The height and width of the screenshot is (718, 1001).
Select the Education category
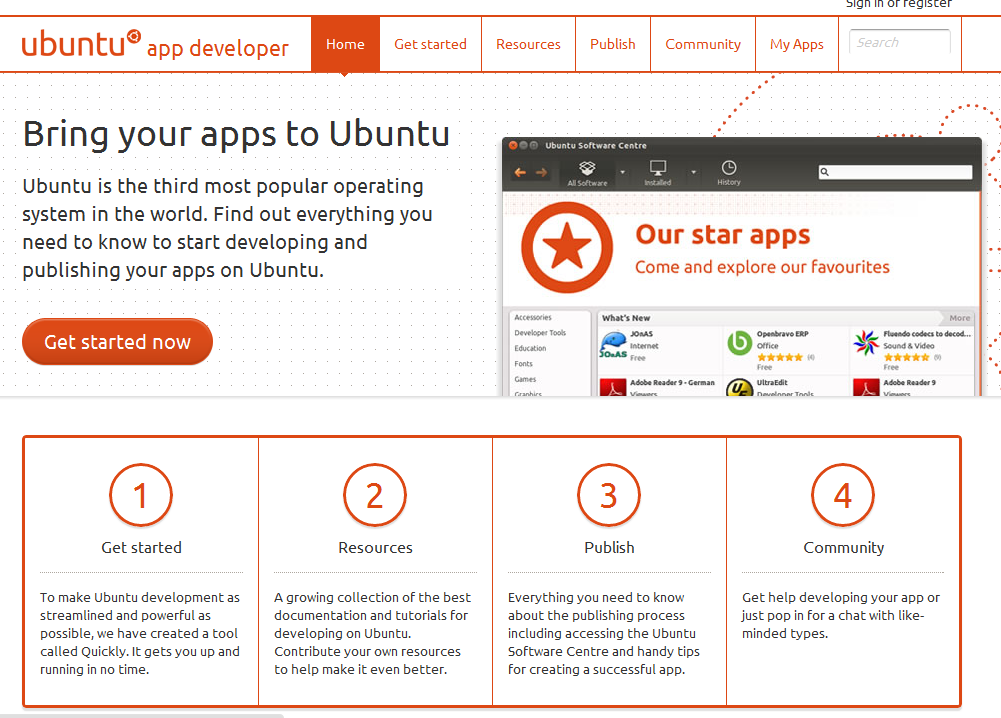[x=531, y=348]
